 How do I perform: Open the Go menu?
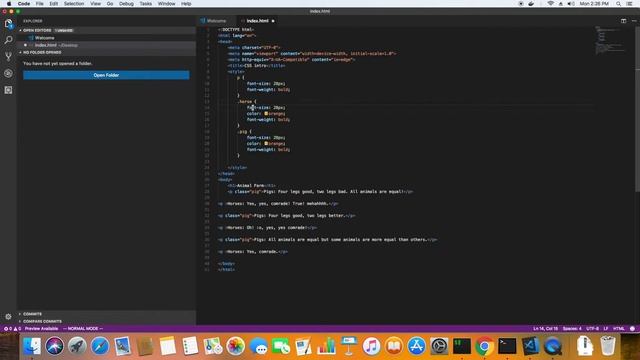click(x=110, y=4)
